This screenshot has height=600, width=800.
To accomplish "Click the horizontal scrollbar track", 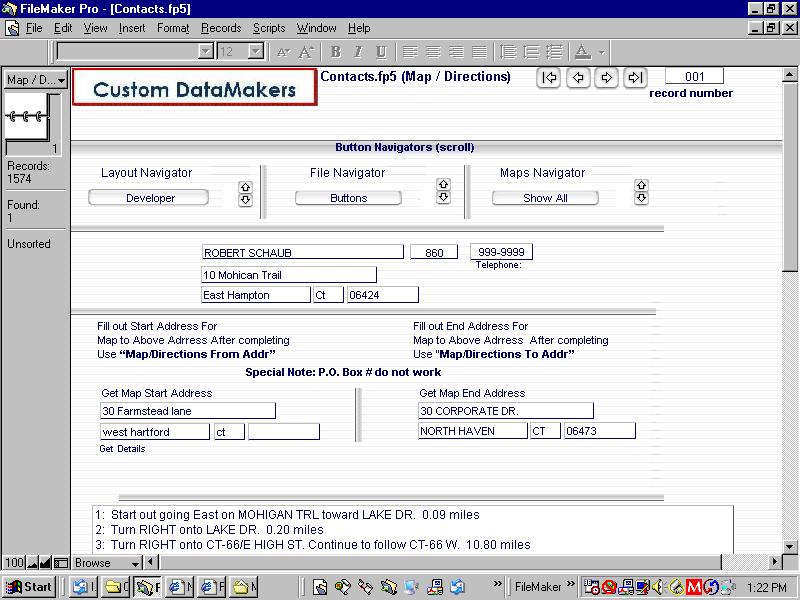I will [439, 563].
